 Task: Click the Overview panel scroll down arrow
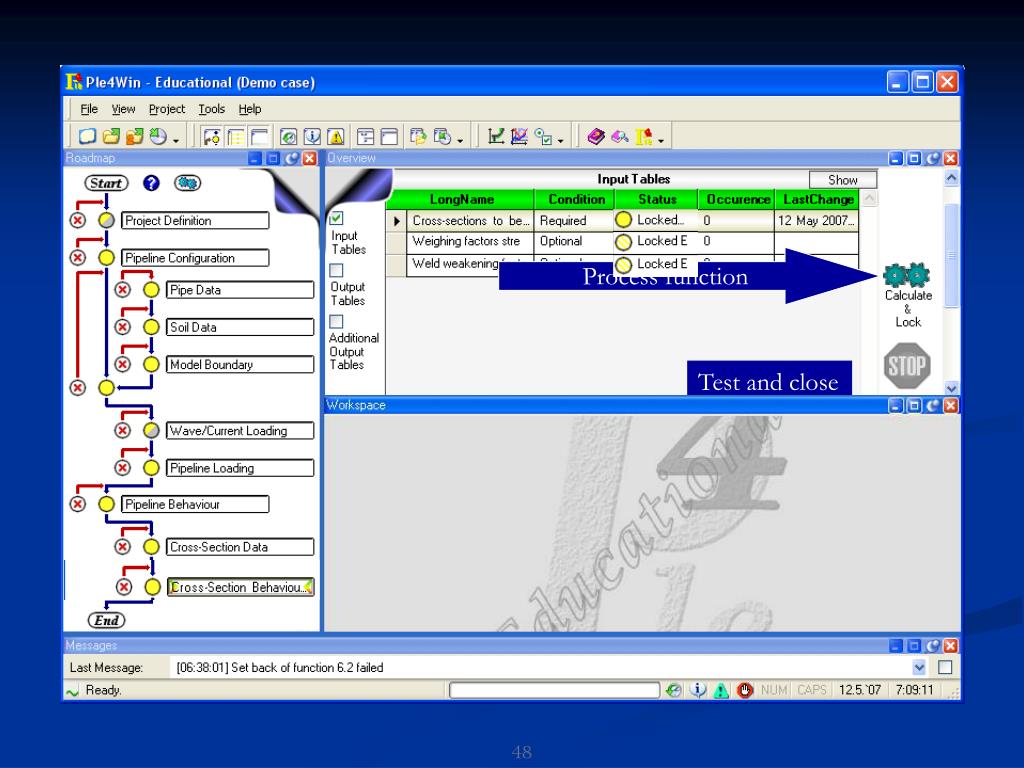tap(952, 387)
